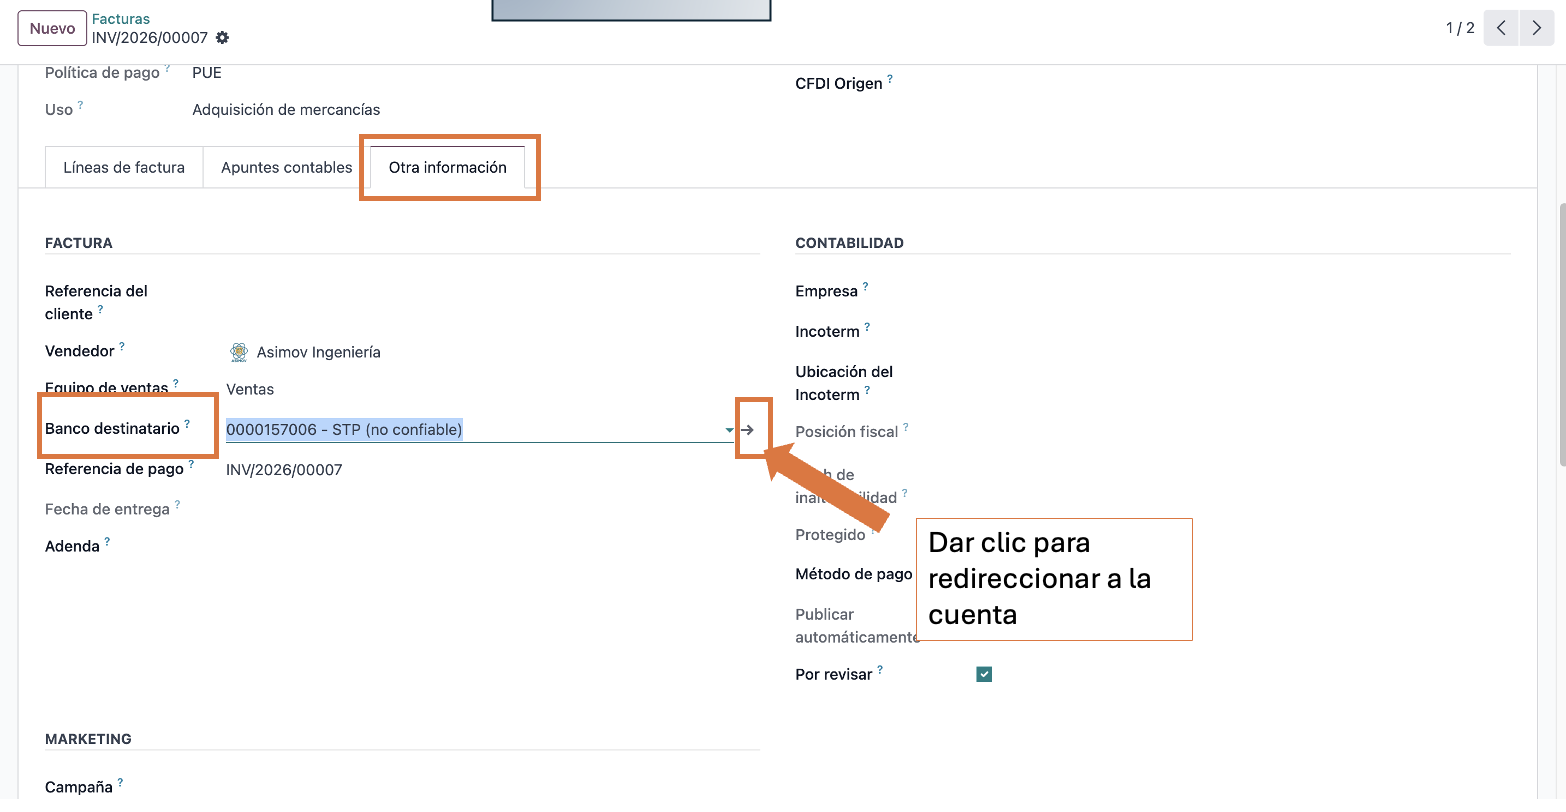Viewport: 1566px width, 812px height.
Task: Switch to the Apuntes contables tab
Action: pyautogui.click(x=286, y=167)
